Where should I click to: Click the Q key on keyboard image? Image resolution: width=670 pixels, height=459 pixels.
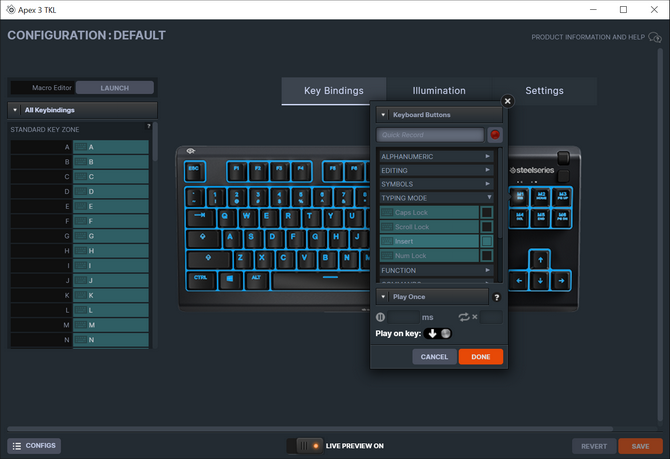225,217
